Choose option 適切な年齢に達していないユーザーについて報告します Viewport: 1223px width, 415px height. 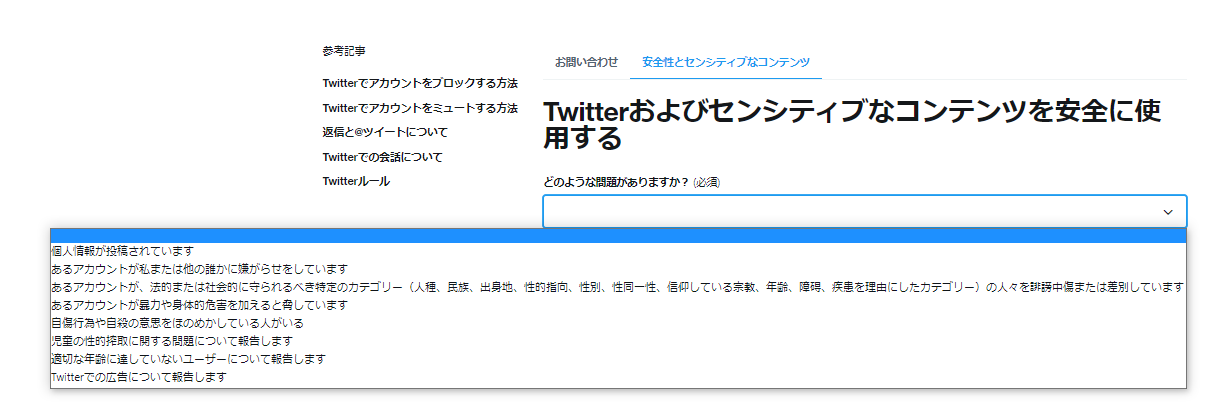point(618,359)
